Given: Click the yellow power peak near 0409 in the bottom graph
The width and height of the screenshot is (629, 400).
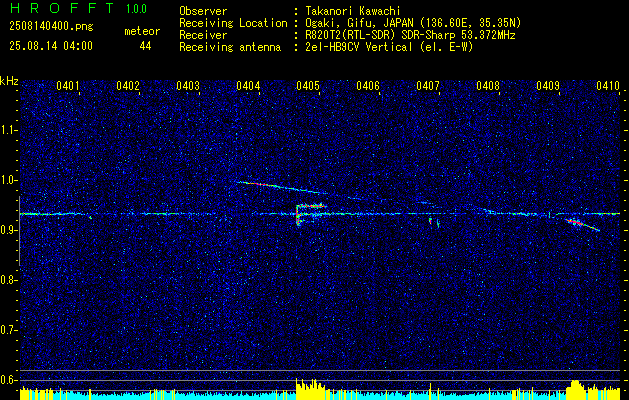Looking at the screenshot, I should click(x=575, y=389).
